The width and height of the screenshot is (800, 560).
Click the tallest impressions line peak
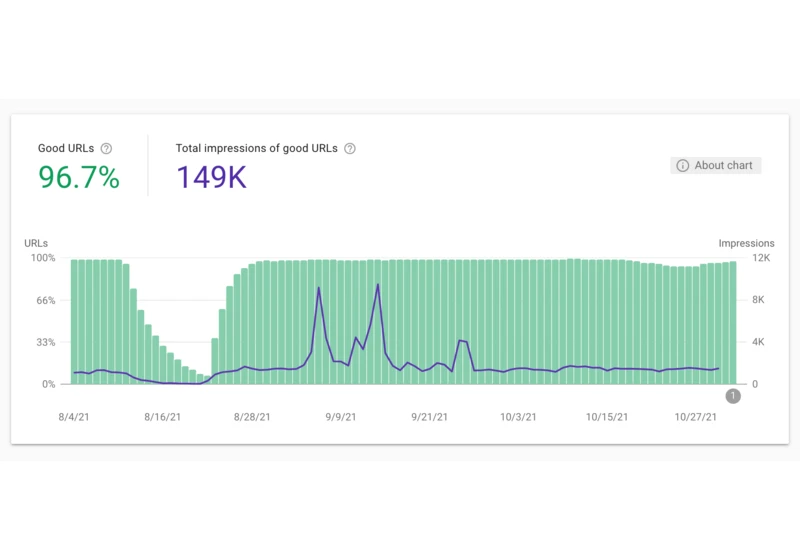click(x=378, y=285)
